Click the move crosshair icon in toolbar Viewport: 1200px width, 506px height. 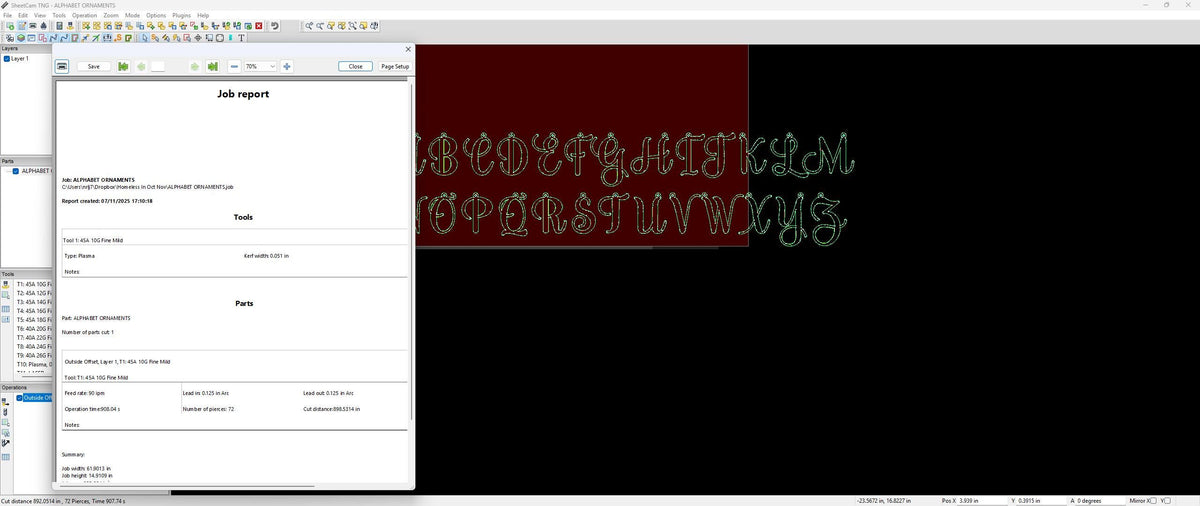(197, 38)
